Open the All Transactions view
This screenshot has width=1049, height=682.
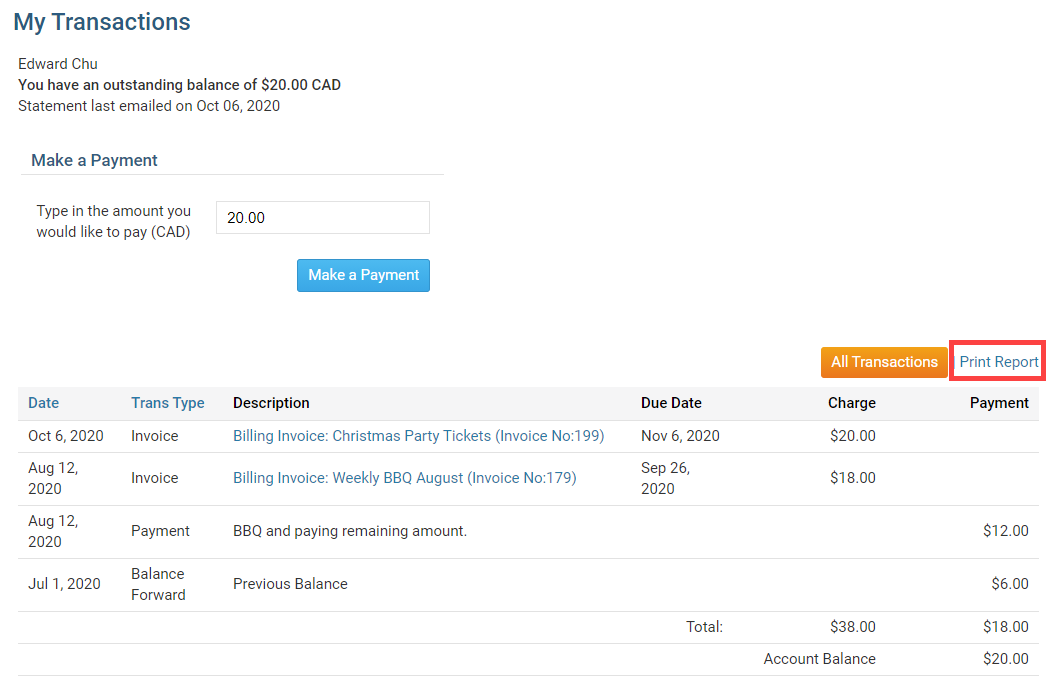tap(884, 362)
